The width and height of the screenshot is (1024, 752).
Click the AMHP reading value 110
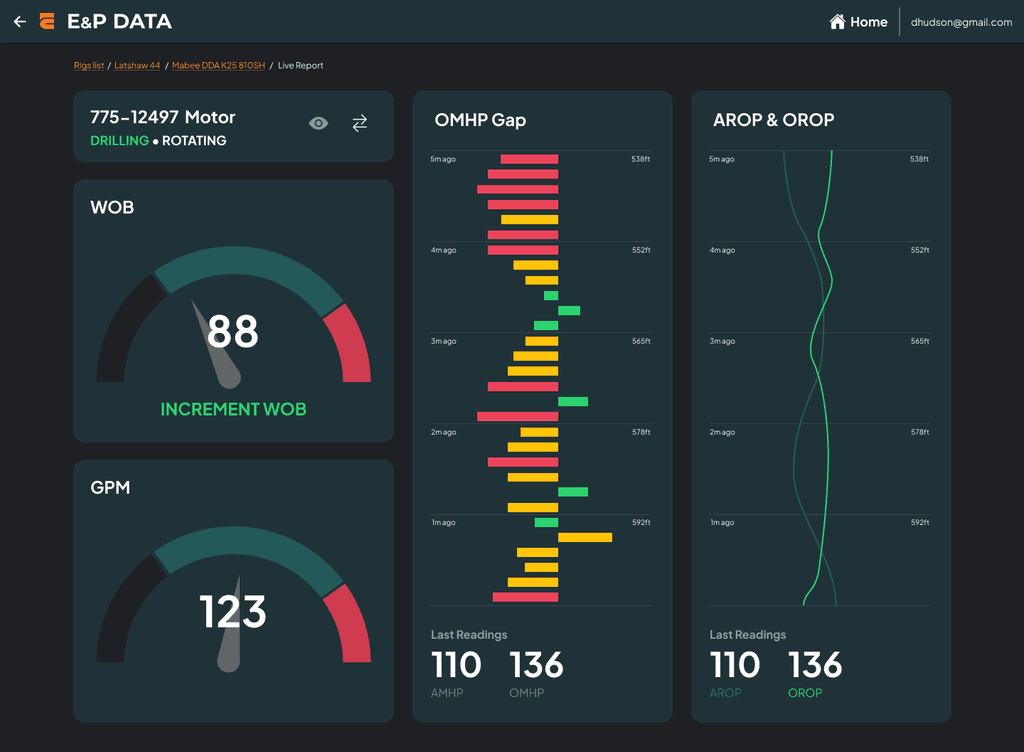coord(456,665)
